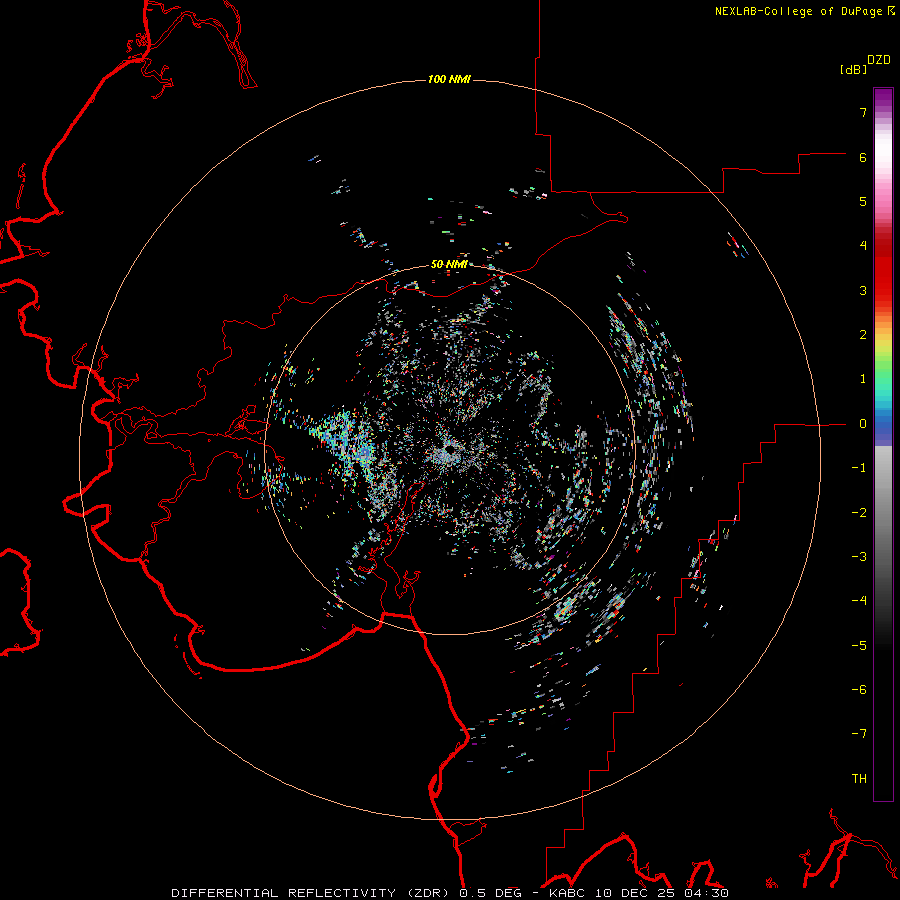Screen dimensions: 900x900
Task: Click the colorbar tick label -5
Action: tap(859, 646)
